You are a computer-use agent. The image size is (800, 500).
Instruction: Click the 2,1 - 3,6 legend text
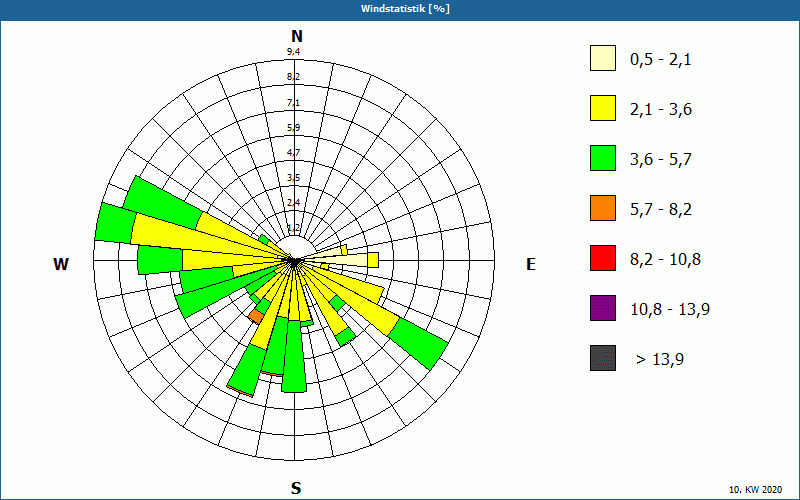[x=661, y=110]
